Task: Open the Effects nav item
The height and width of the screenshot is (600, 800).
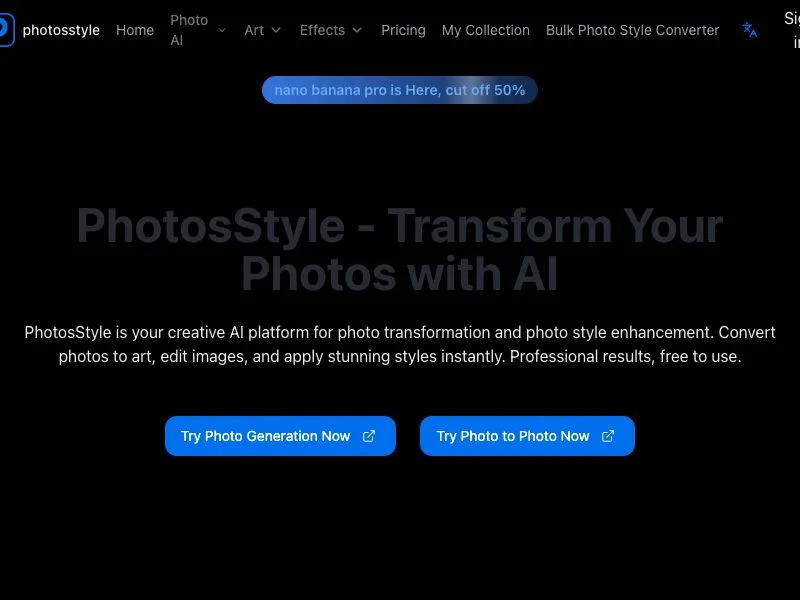Action: [322, 30]
